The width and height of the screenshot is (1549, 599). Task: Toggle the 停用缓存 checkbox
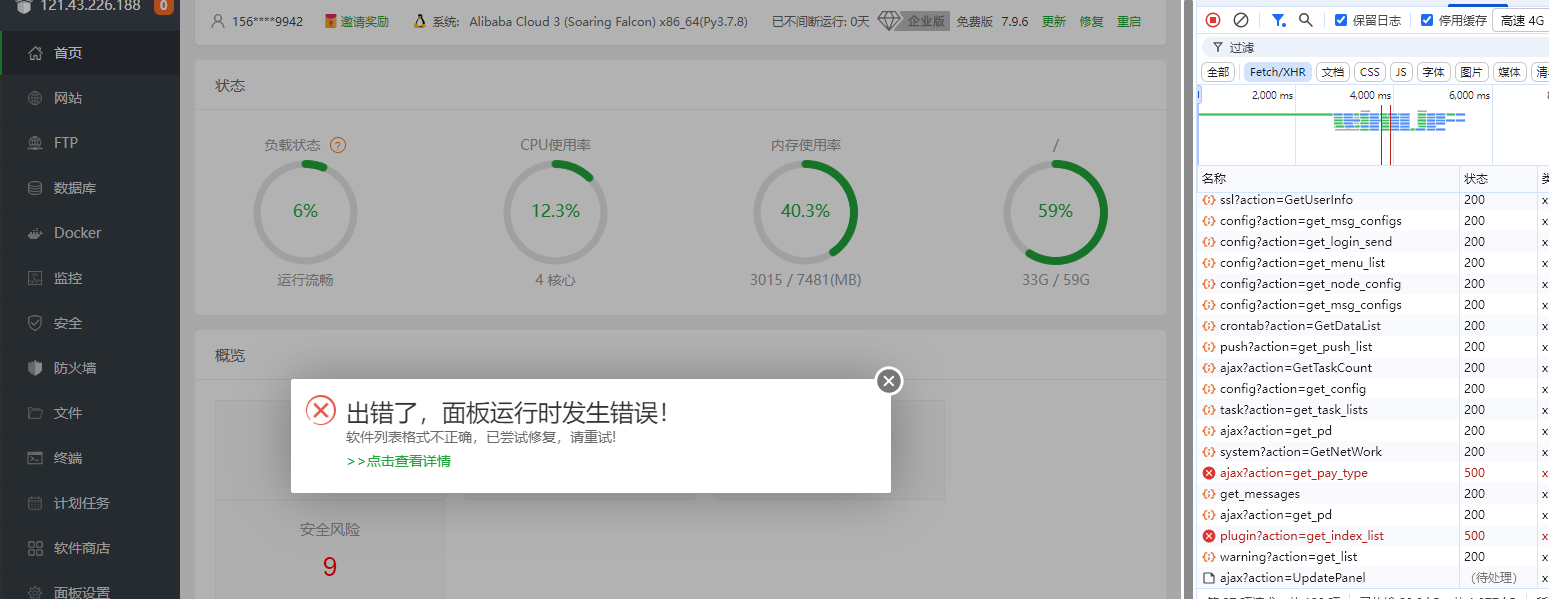click(1427, 20)
